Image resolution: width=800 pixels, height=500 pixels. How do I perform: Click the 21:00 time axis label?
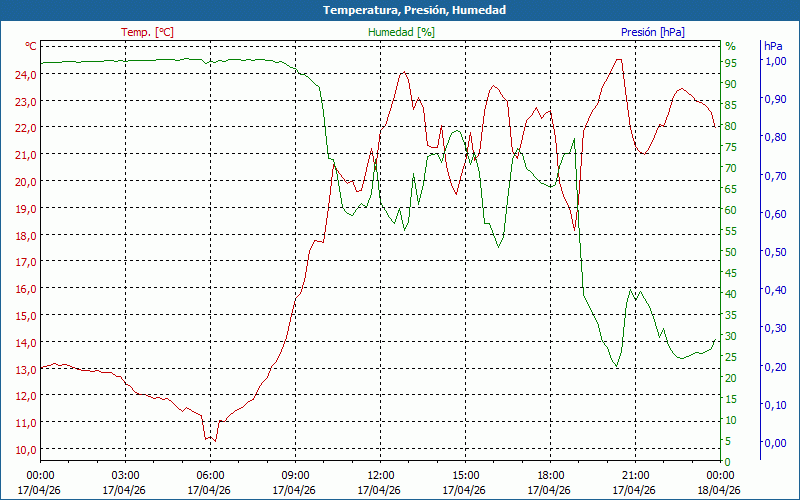click(635, 475)
